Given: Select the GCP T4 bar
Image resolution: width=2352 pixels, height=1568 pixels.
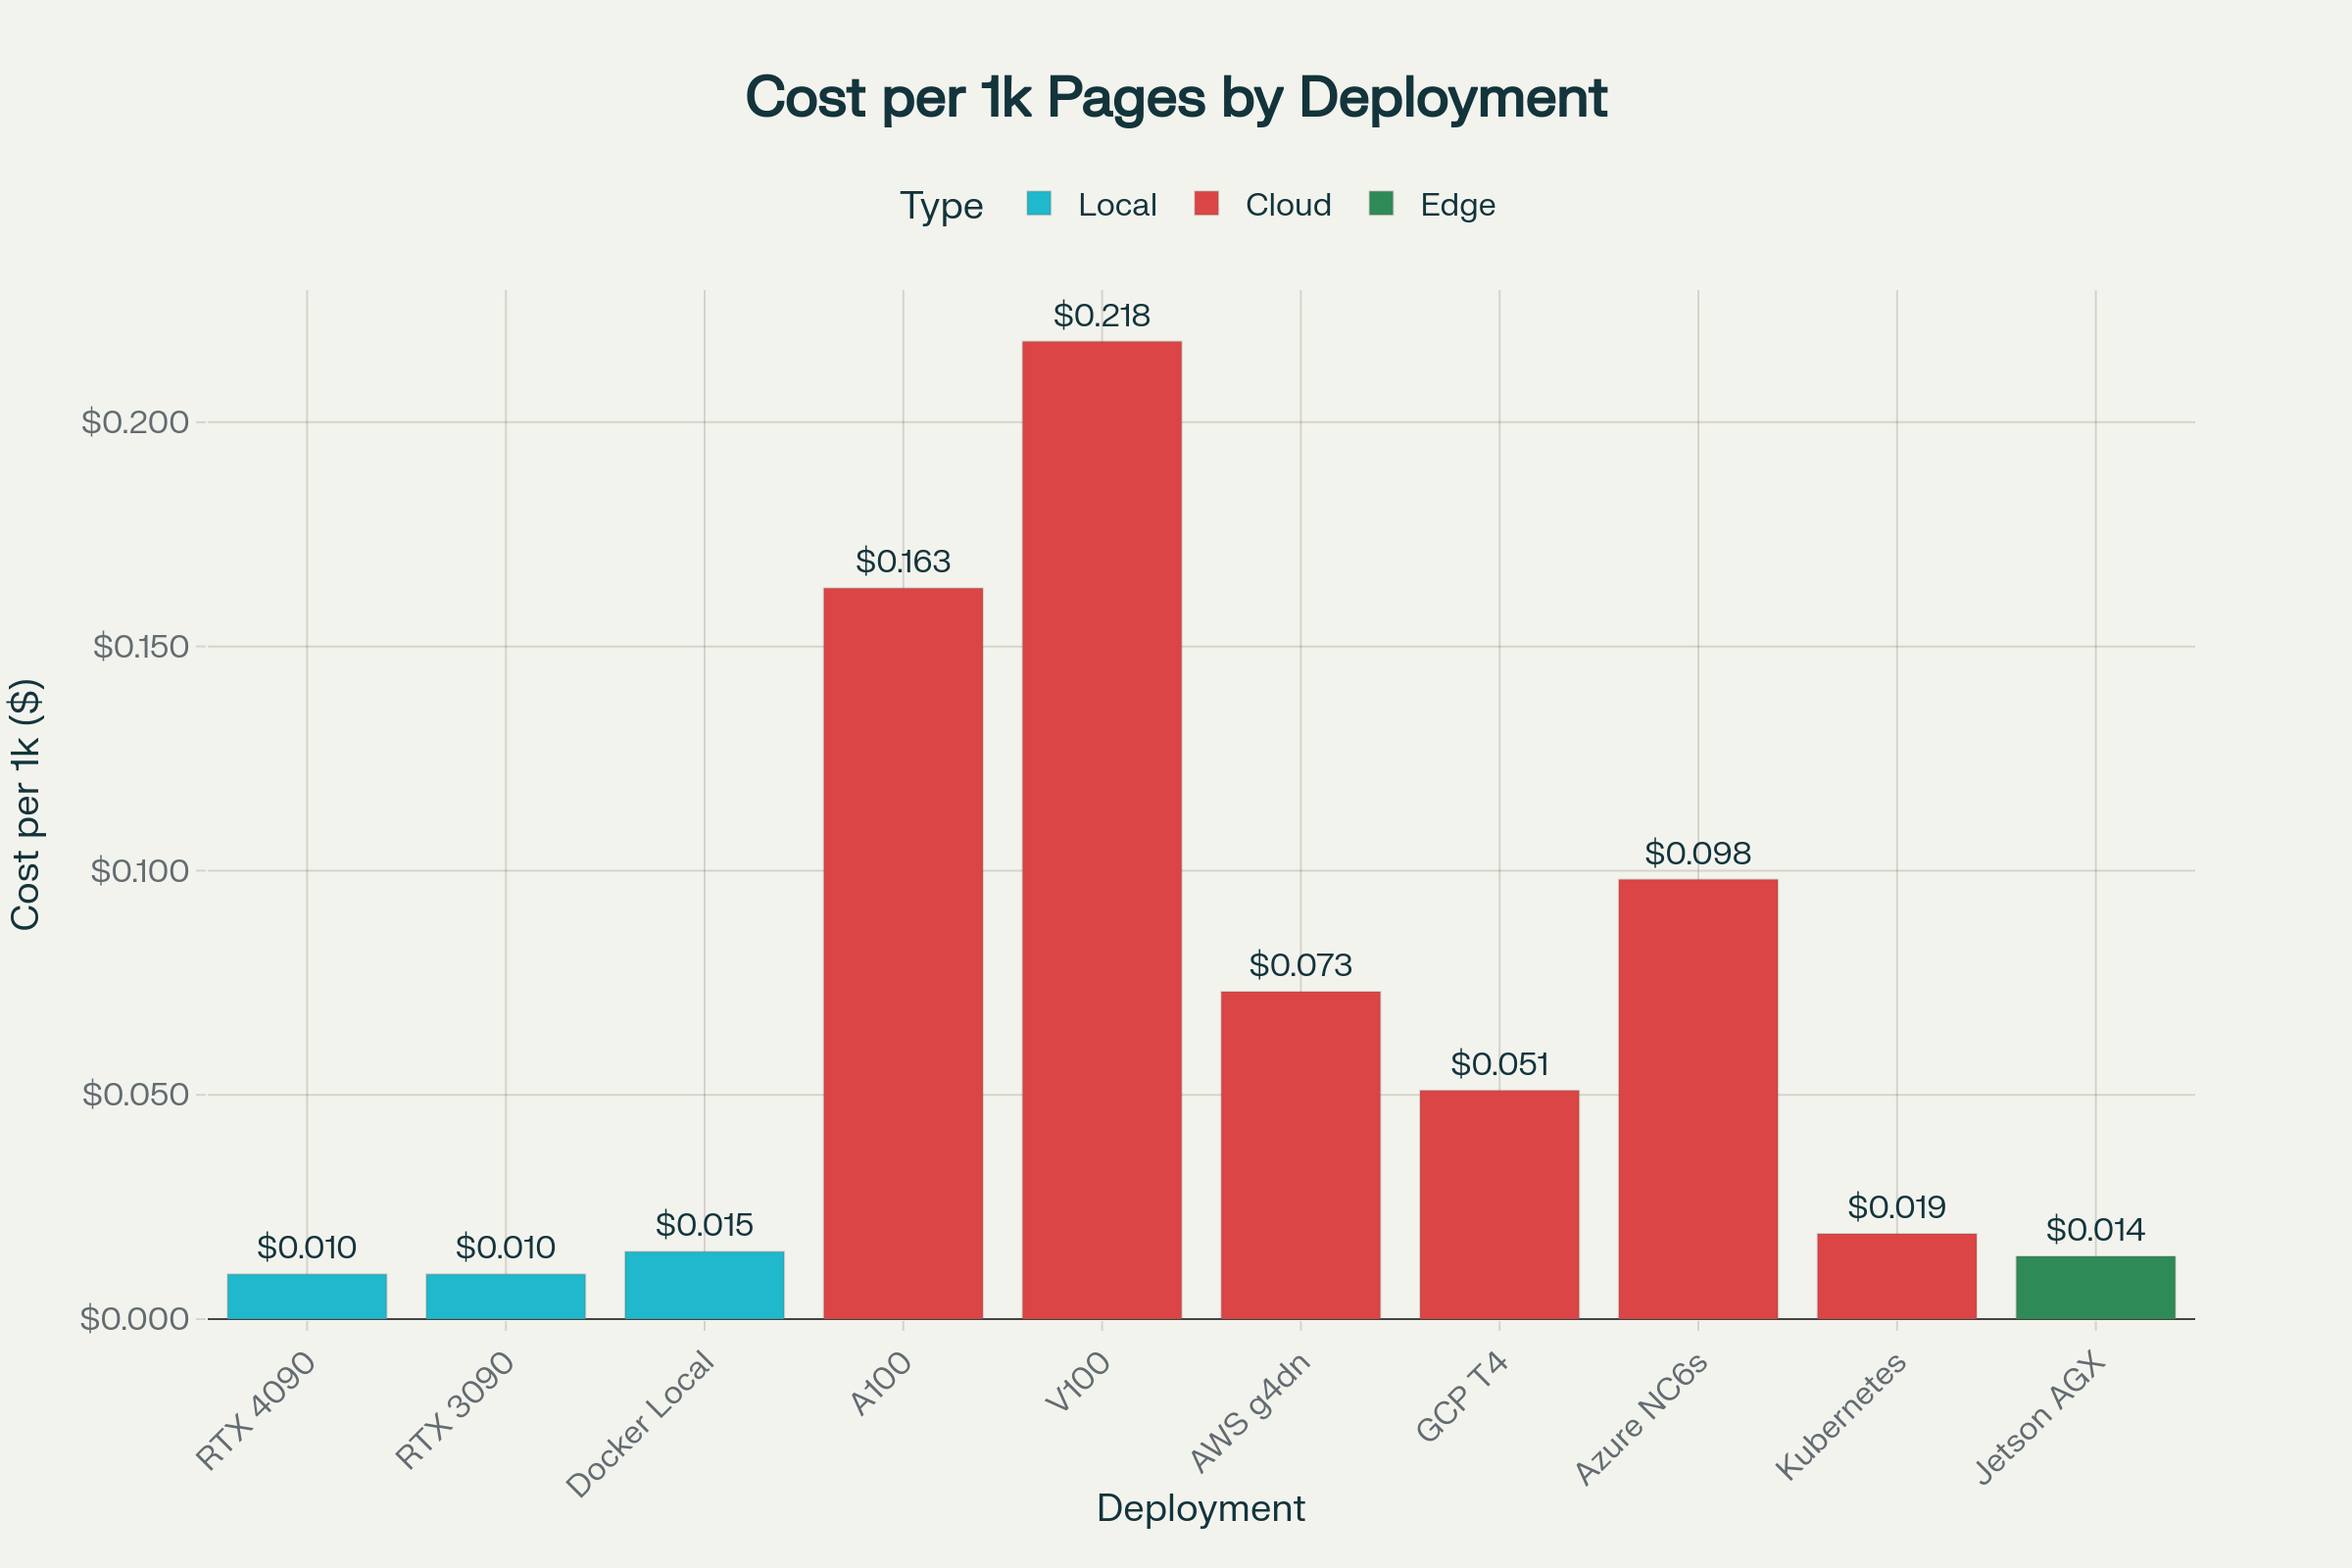Looking at the screenshot, I should (1499, 1204).
